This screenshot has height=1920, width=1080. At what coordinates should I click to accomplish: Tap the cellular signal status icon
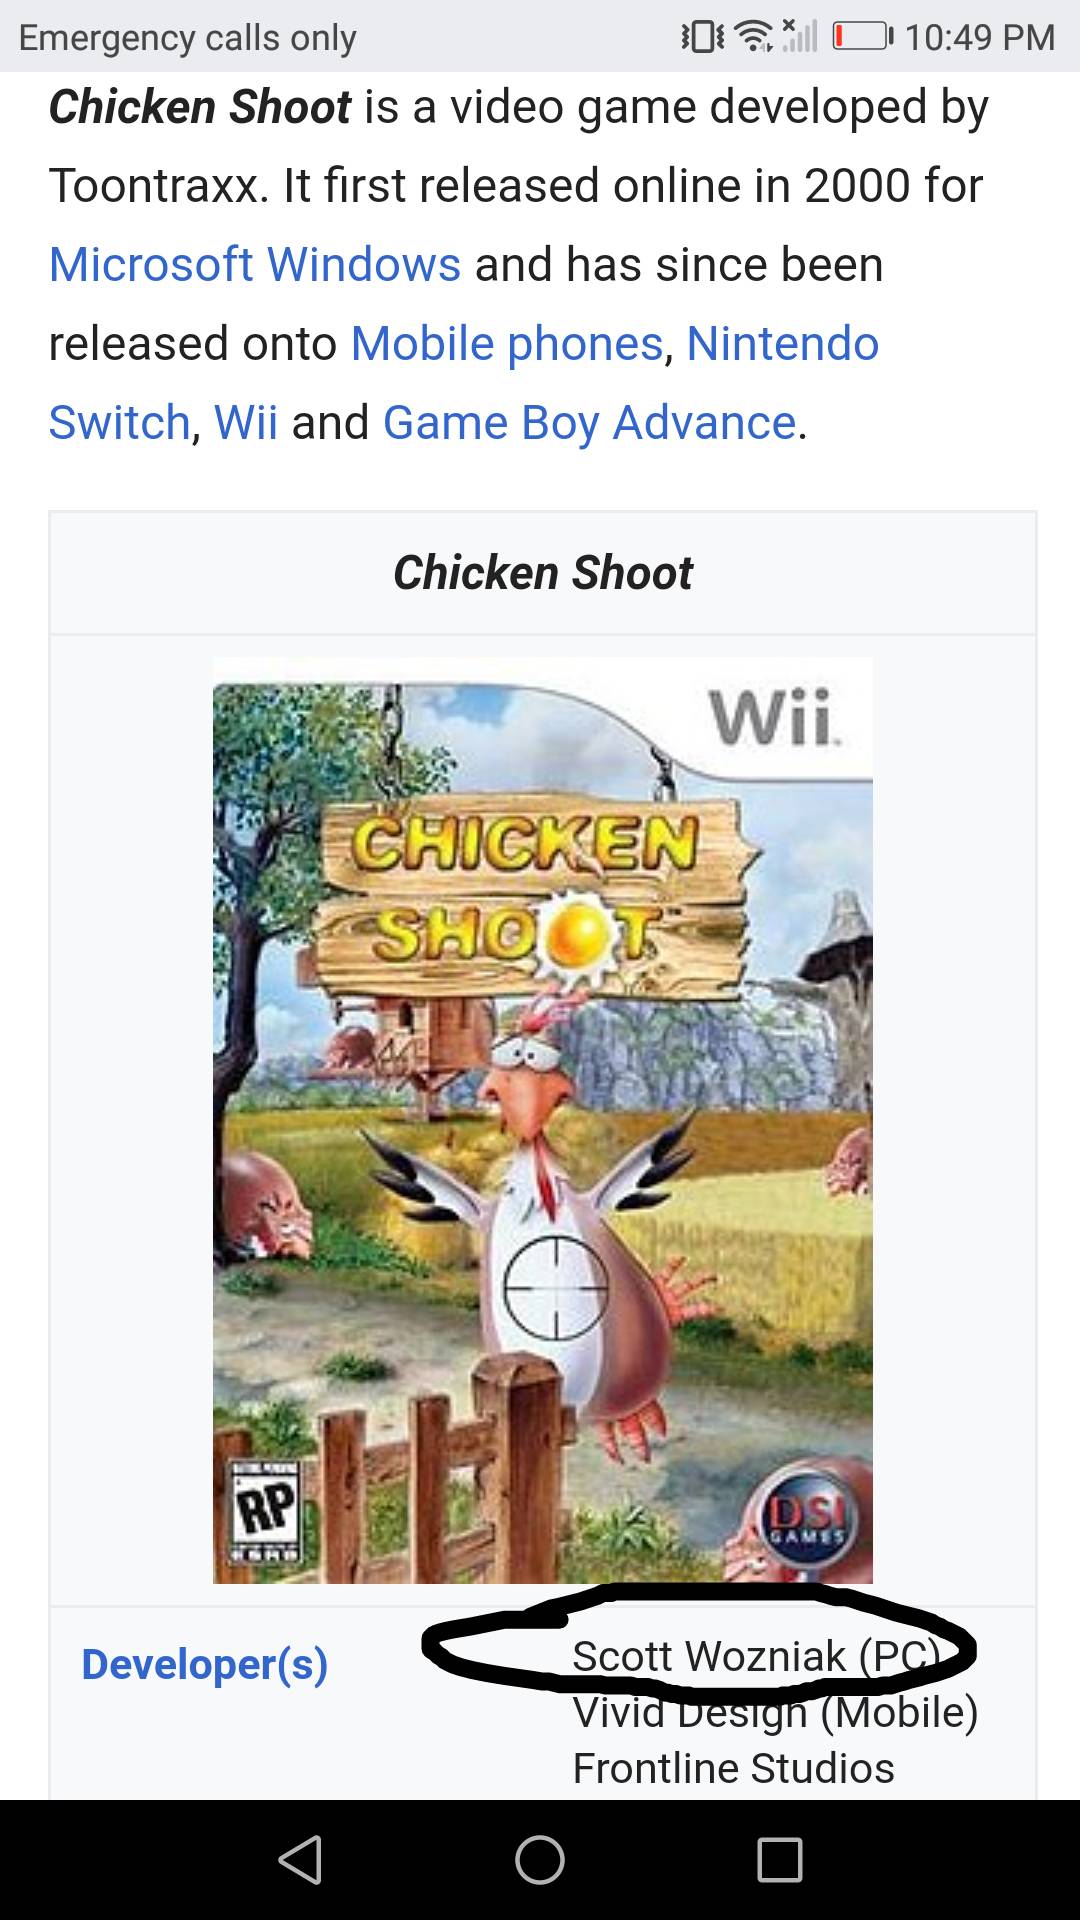[800, 36]
